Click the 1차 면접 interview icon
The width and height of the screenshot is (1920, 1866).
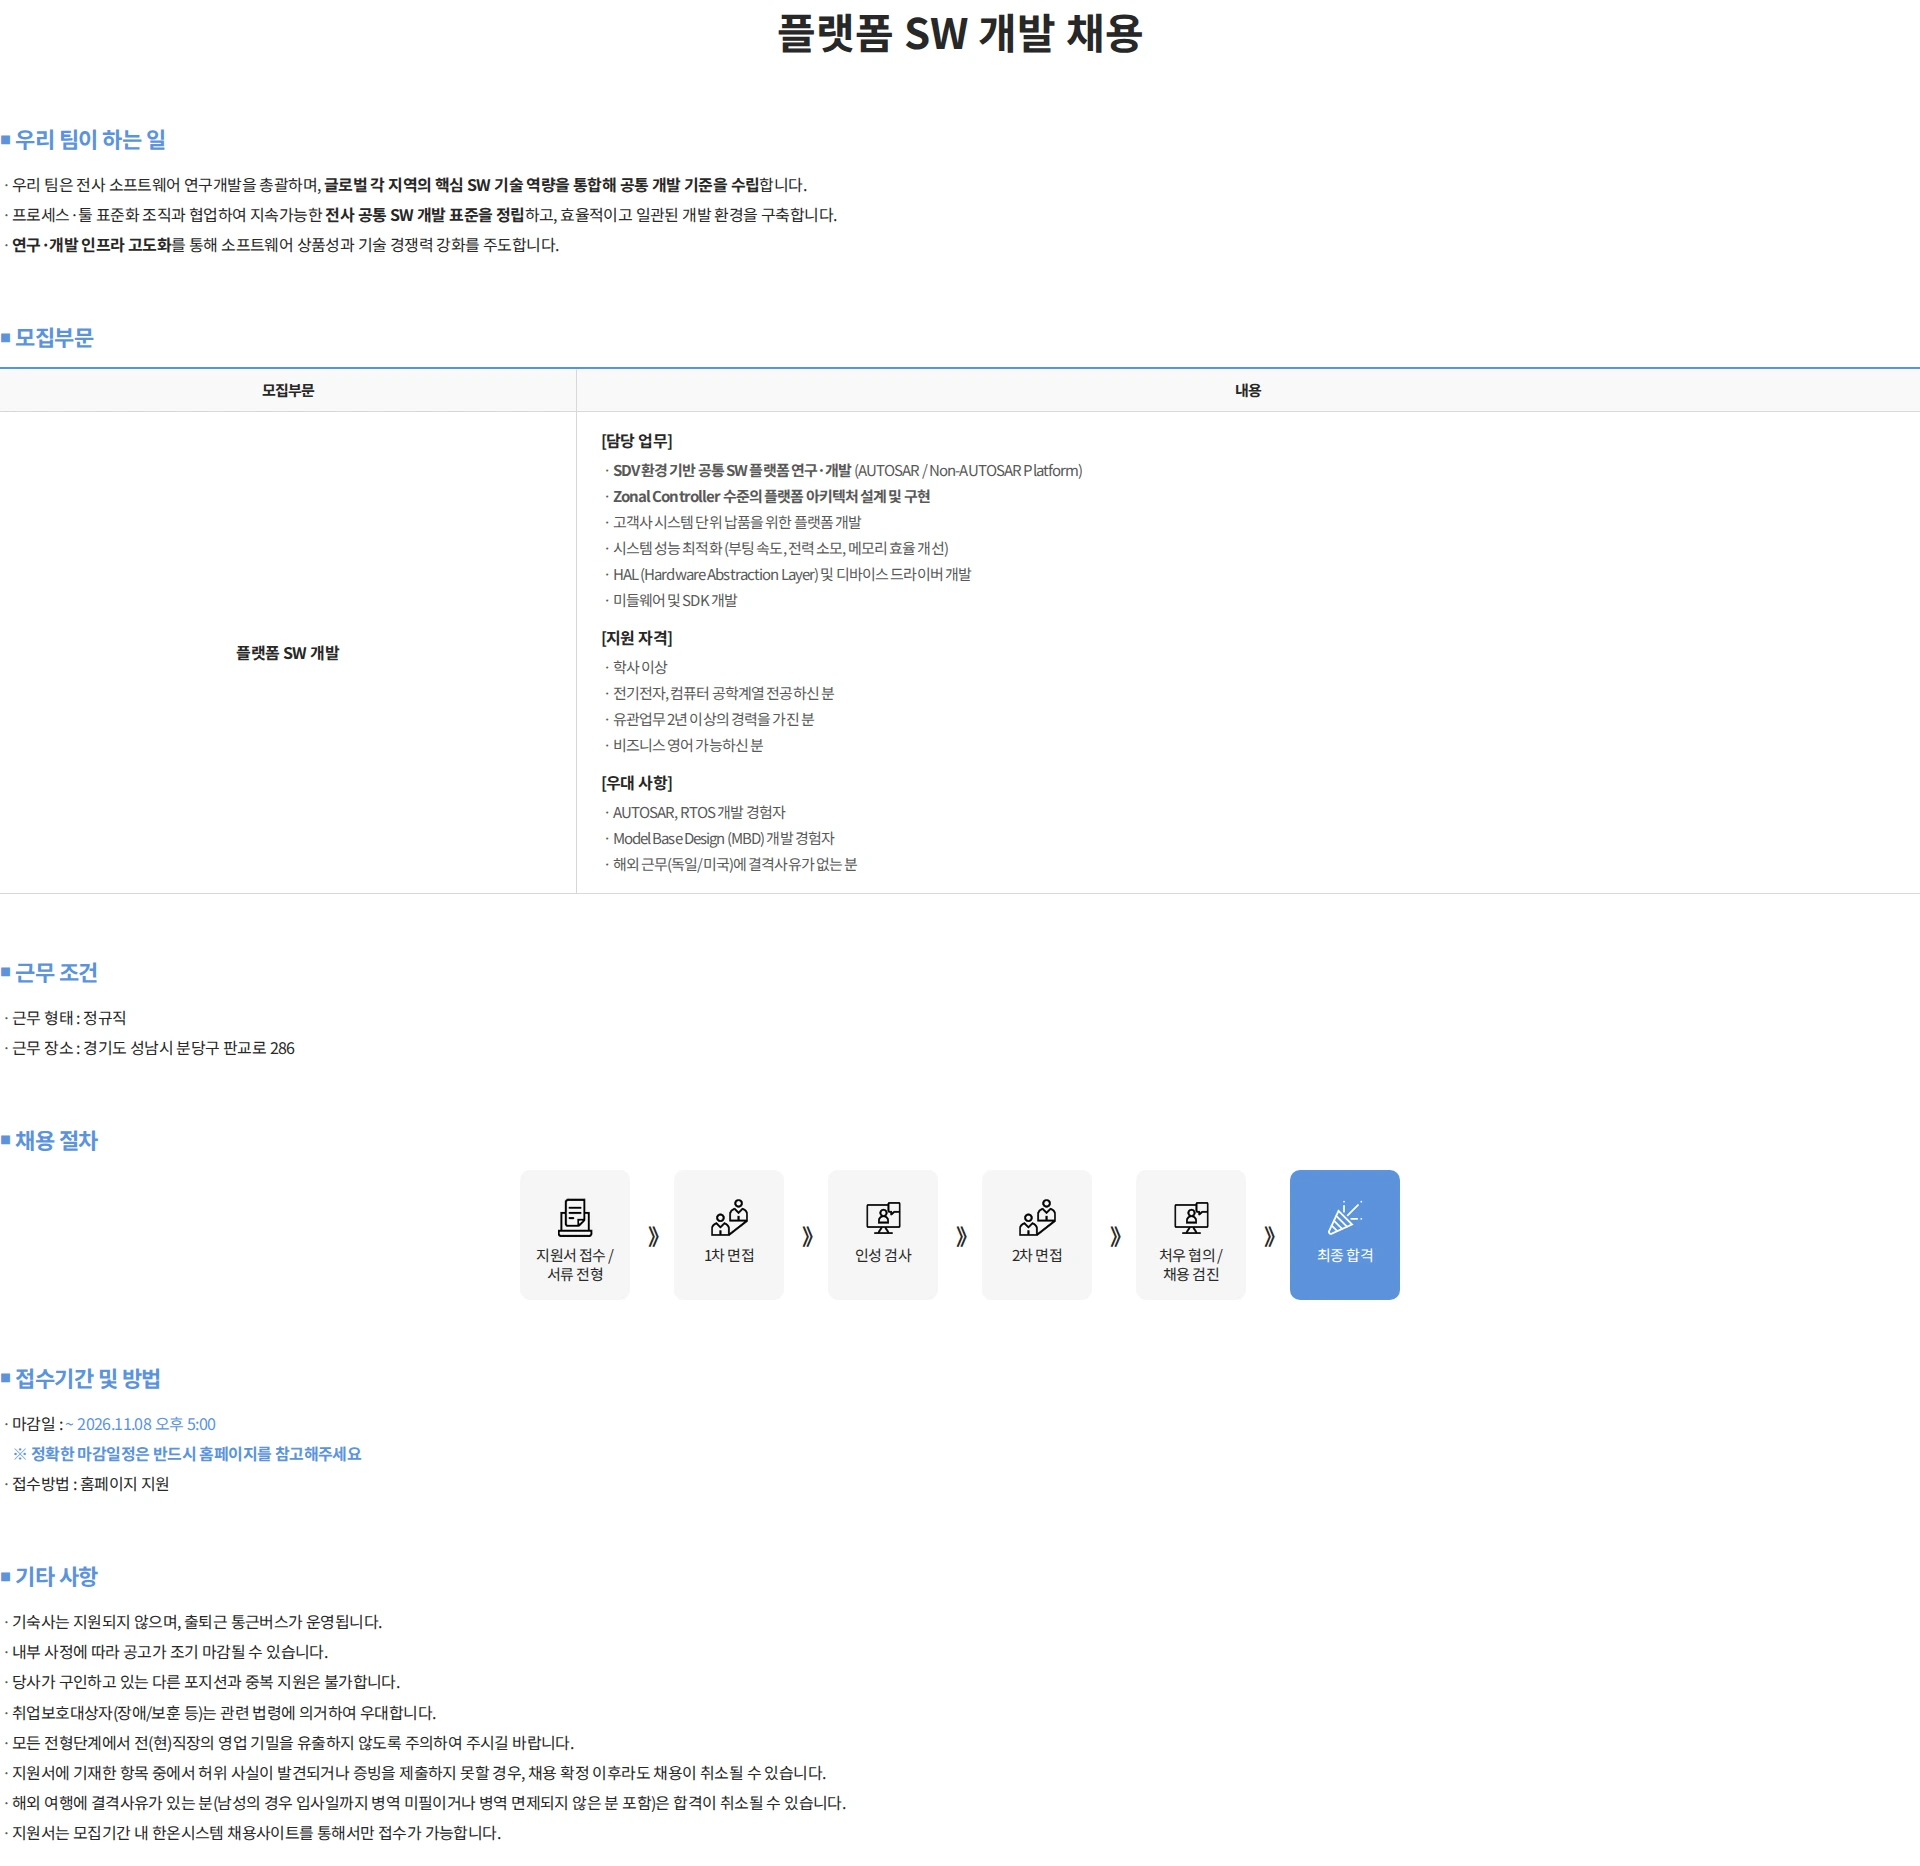729,1217
